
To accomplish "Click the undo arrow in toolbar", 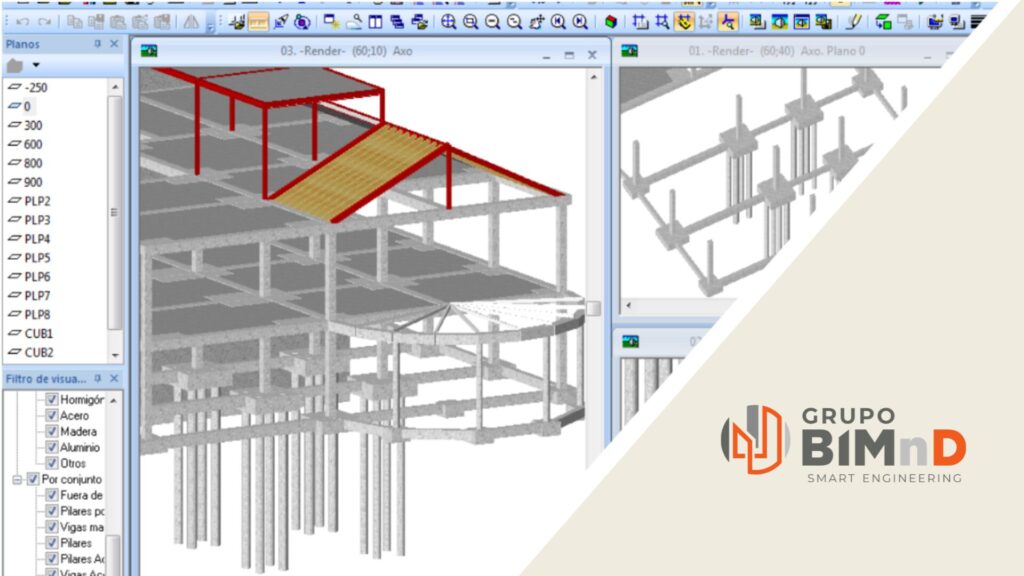I will (22, 22).
